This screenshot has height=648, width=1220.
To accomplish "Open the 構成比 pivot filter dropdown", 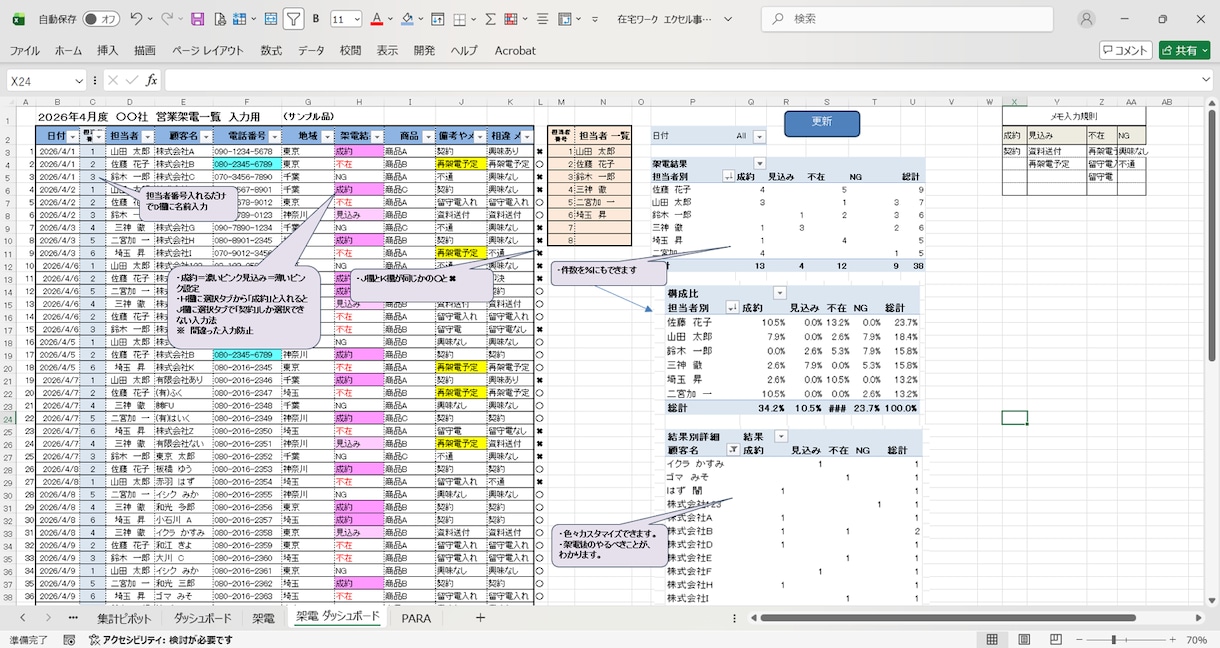I will [781, 293].
